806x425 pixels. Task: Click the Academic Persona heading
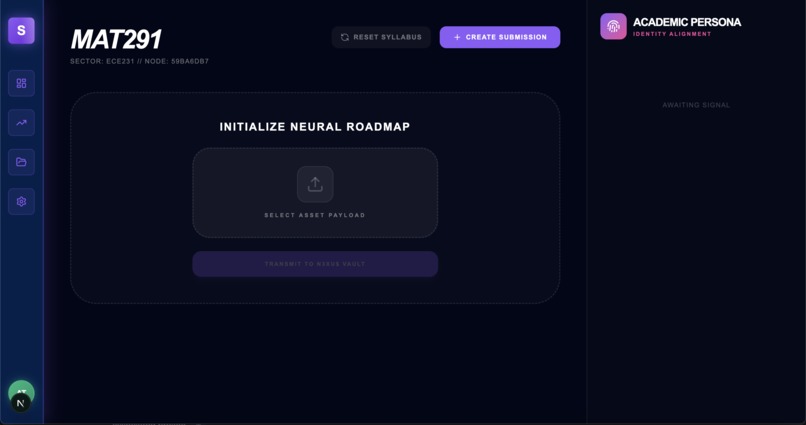[687, 22]
